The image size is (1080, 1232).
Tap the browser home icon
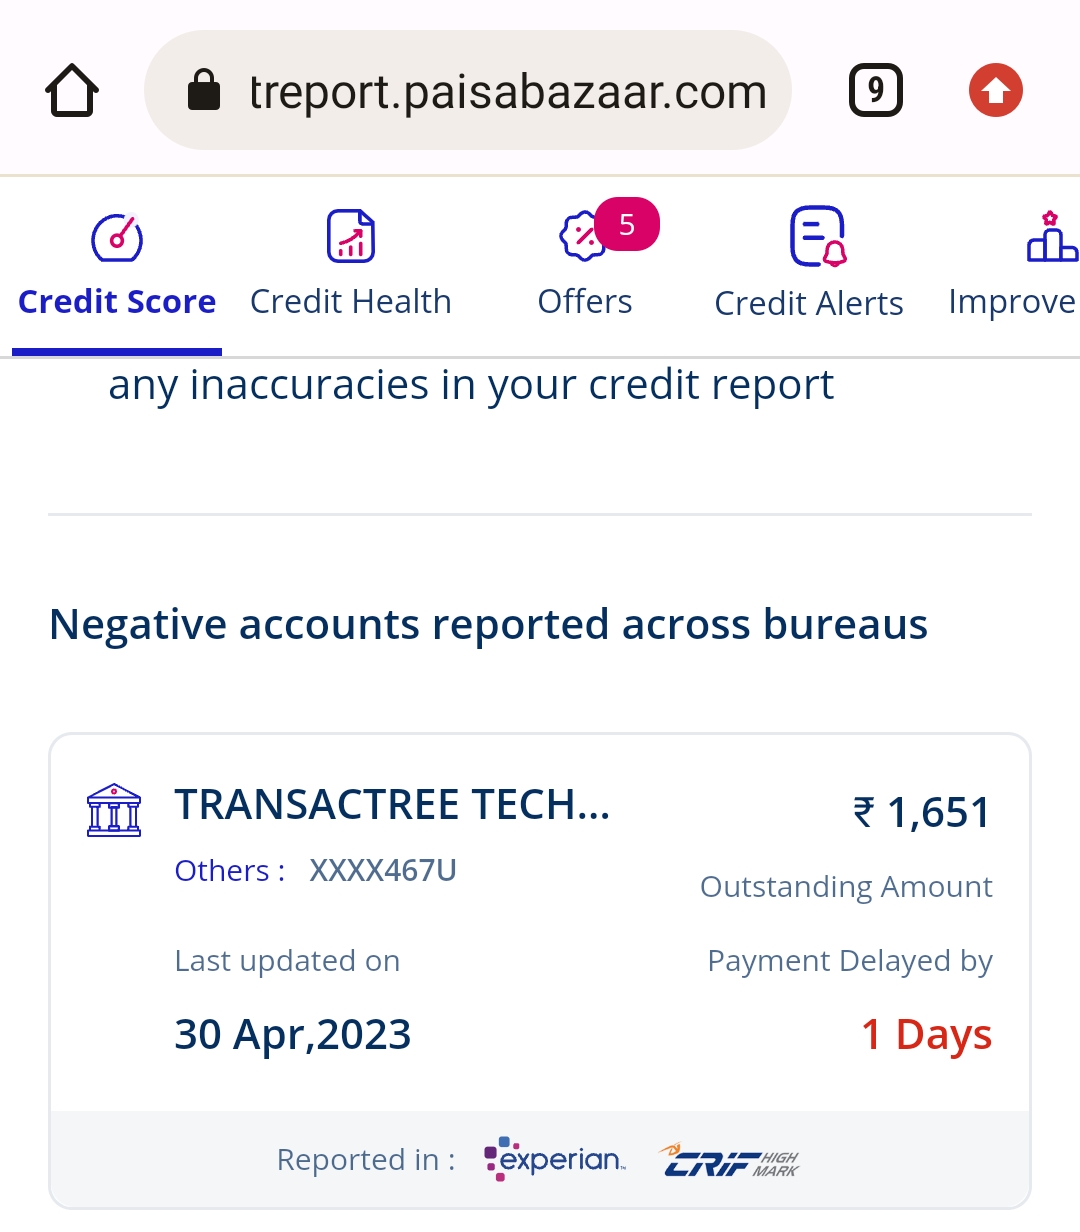[x=72, y=91]
